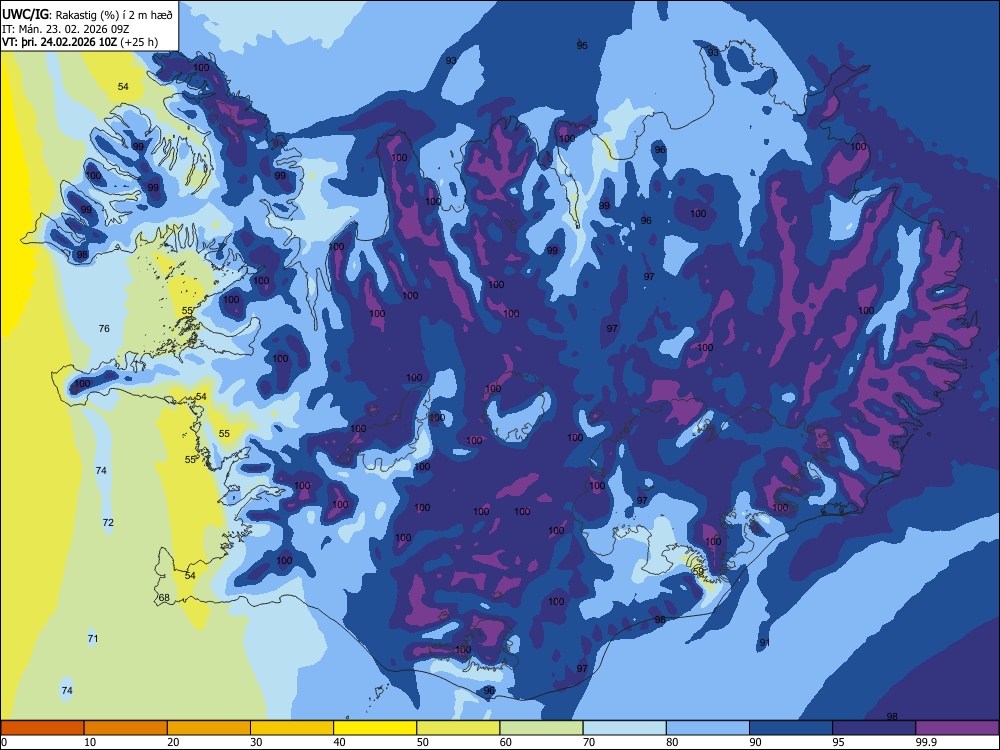
Task: Select the 20–30 legend color block
Action: [209, 728]
